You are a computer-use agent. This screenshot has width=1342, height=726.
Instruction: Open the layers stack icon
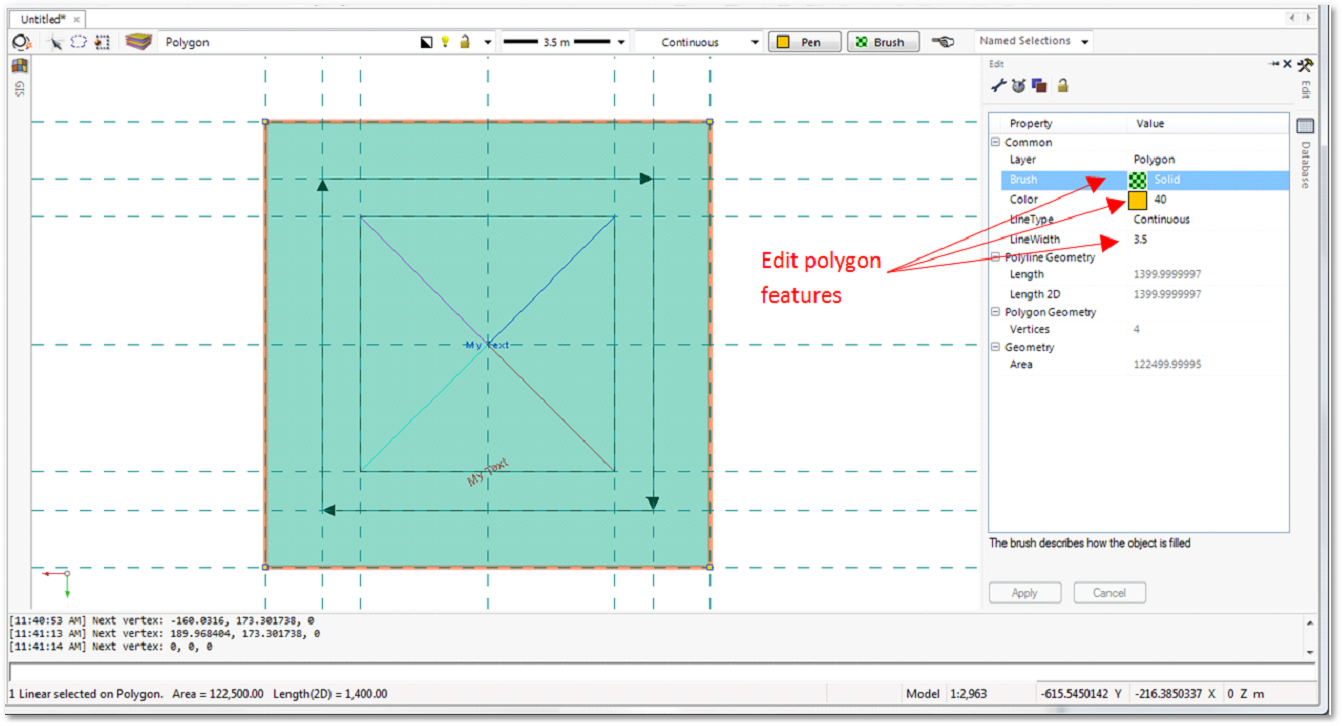(138, 42)
